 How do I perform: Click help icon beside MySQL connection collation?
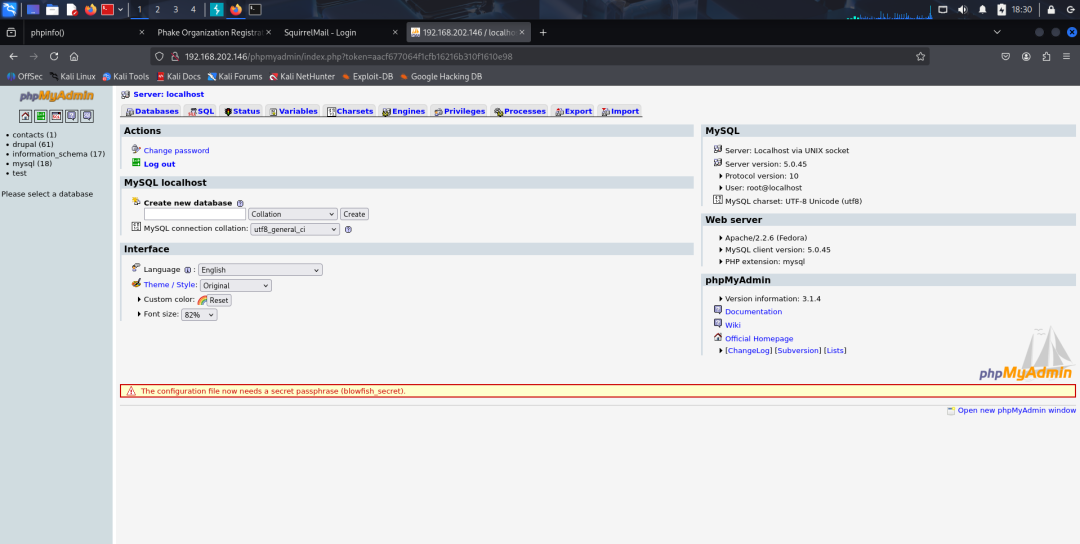[348, 229]
